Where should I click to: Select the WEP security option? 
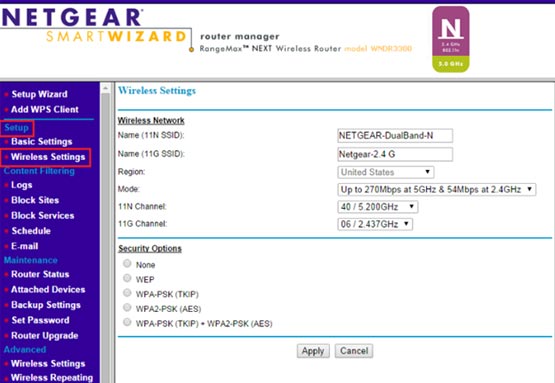[x=127, y=278]
